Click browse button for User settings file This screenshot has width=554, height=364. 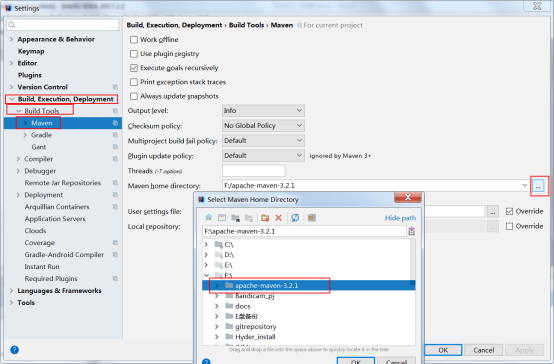(493, 211)
